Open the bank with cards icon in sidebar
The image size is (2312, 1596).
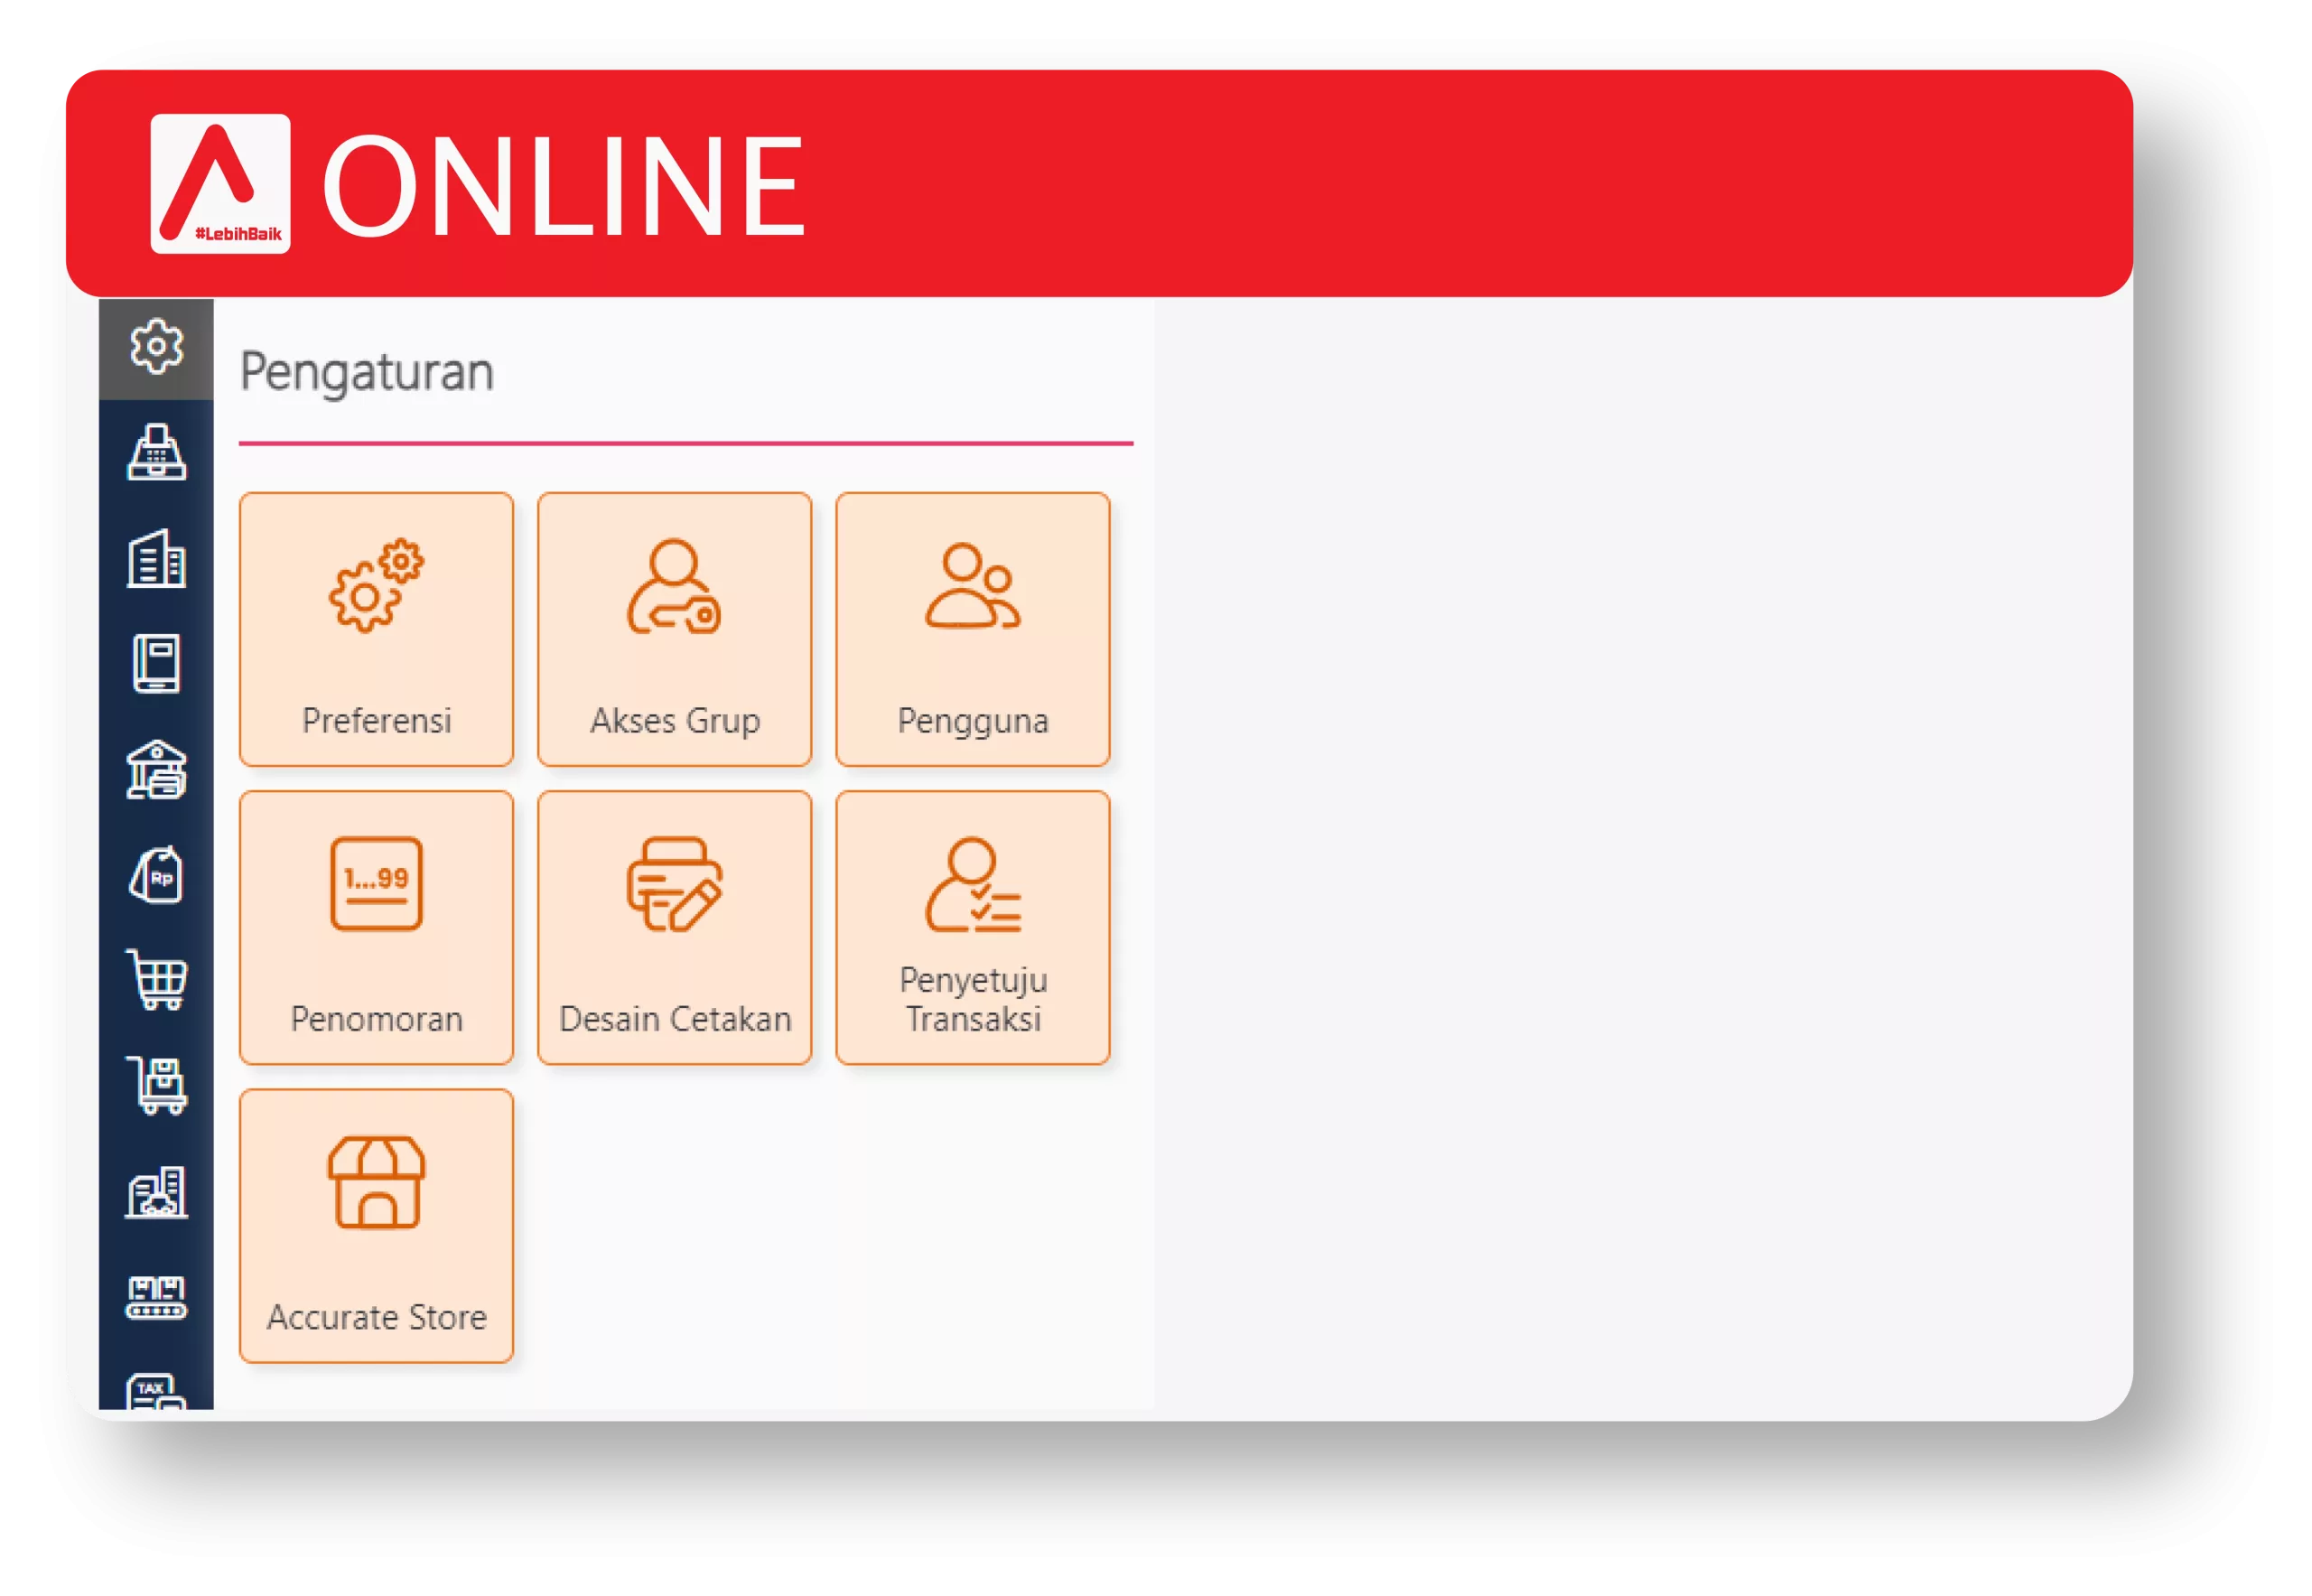point(156,770)
